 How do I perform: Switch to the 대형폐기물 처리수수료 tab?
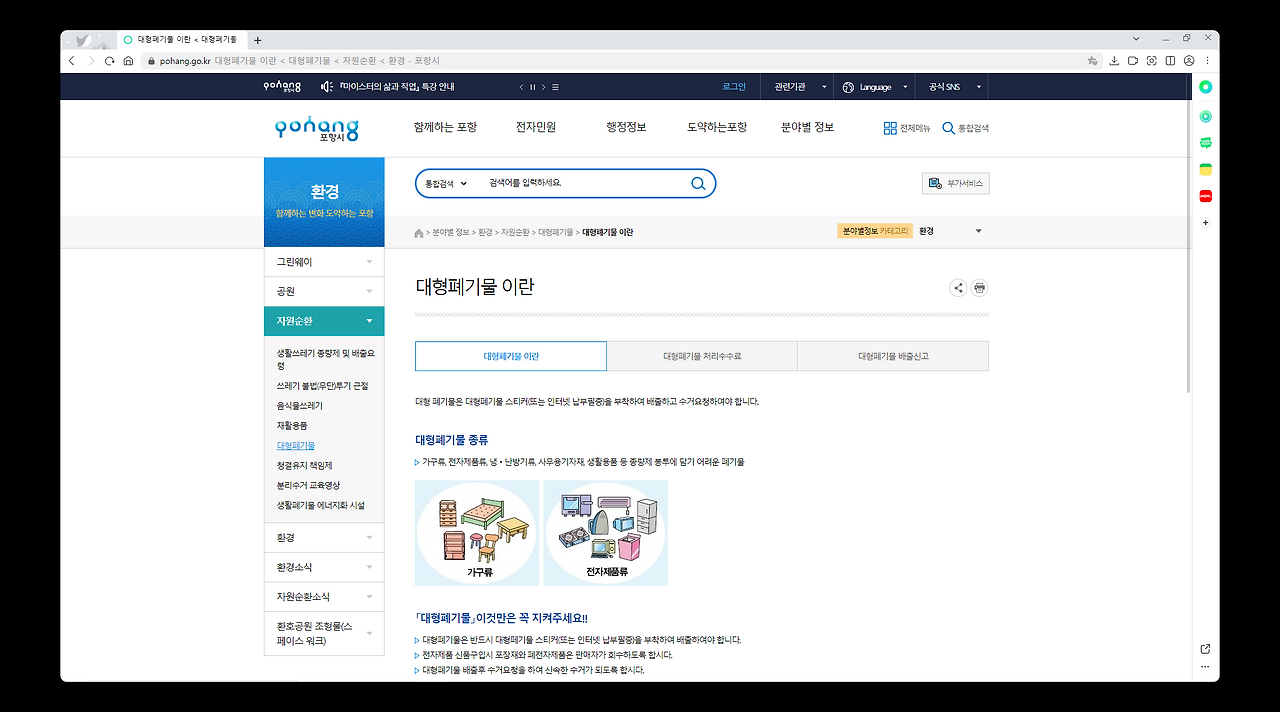[x=701, y=356]
